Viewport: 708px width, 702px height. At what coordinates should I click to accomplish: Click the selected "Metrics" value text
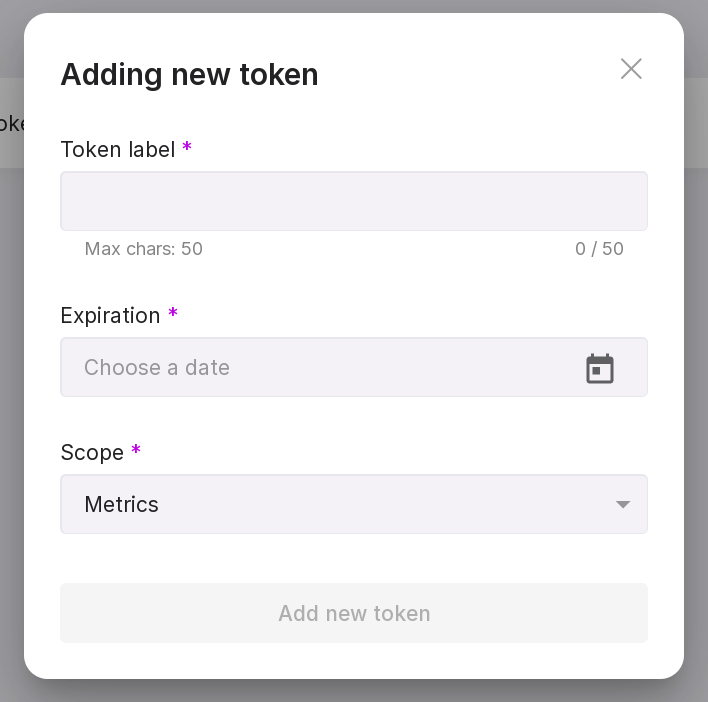pyautogui.click(x=122, y=505)
